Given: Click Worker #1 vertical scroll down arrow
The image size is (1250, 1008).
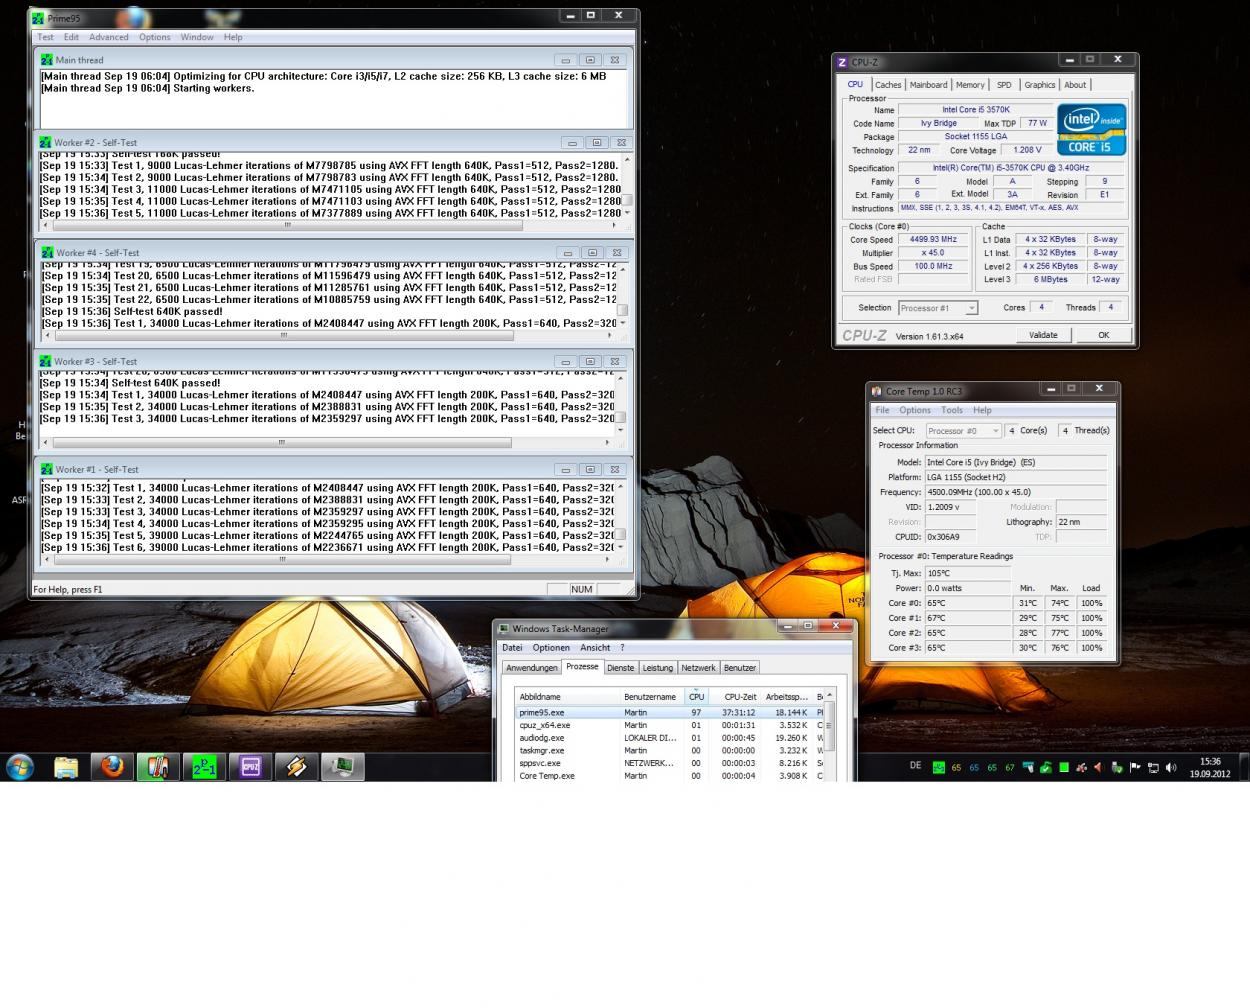Looking at the screenshot, I should click(x=621, y=547).
